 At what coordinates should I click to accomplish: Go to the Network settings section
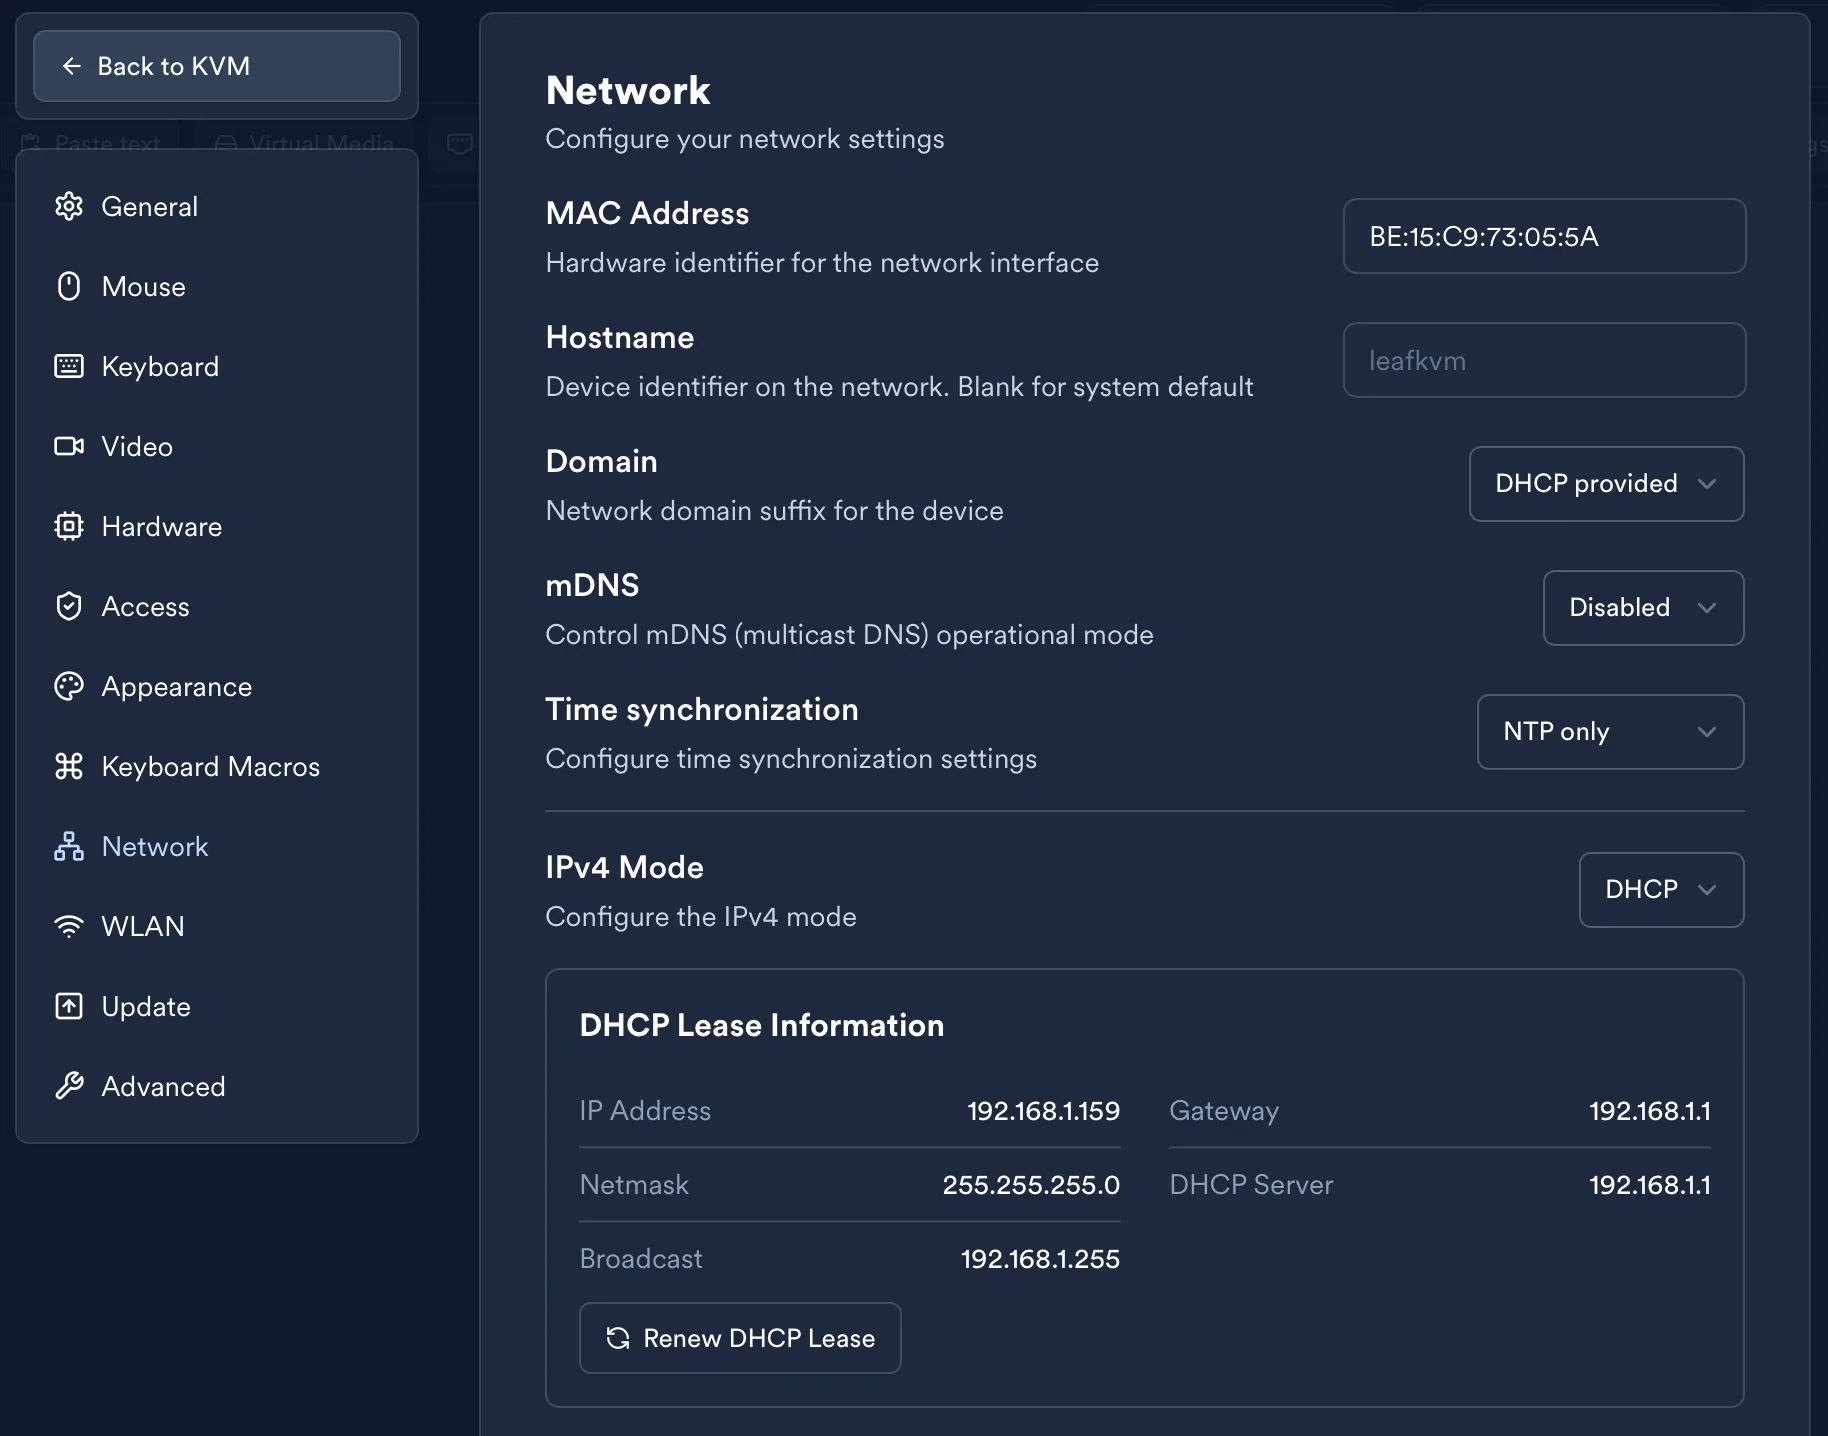[155, 846]
